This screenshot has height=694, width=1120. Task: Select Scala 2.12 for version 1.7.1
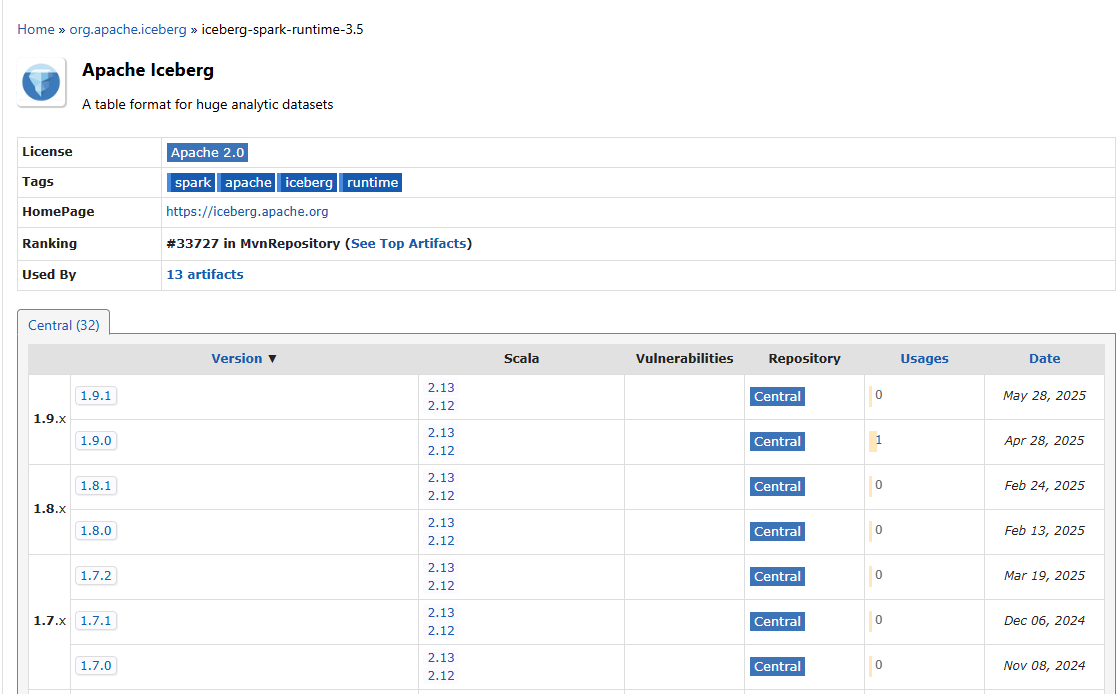(441, 630)
